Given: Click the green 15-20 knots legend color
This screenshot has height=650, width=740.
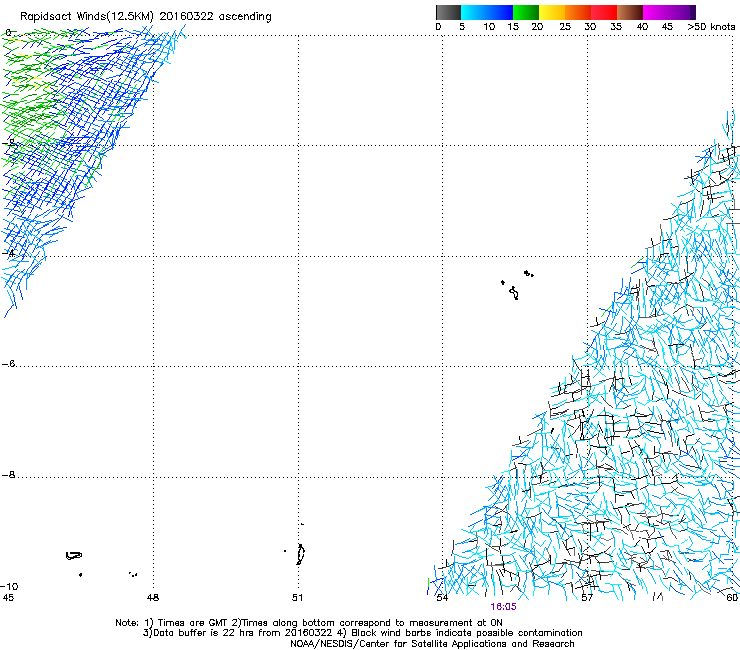Looking at the screenshot, I should (526, 12).
